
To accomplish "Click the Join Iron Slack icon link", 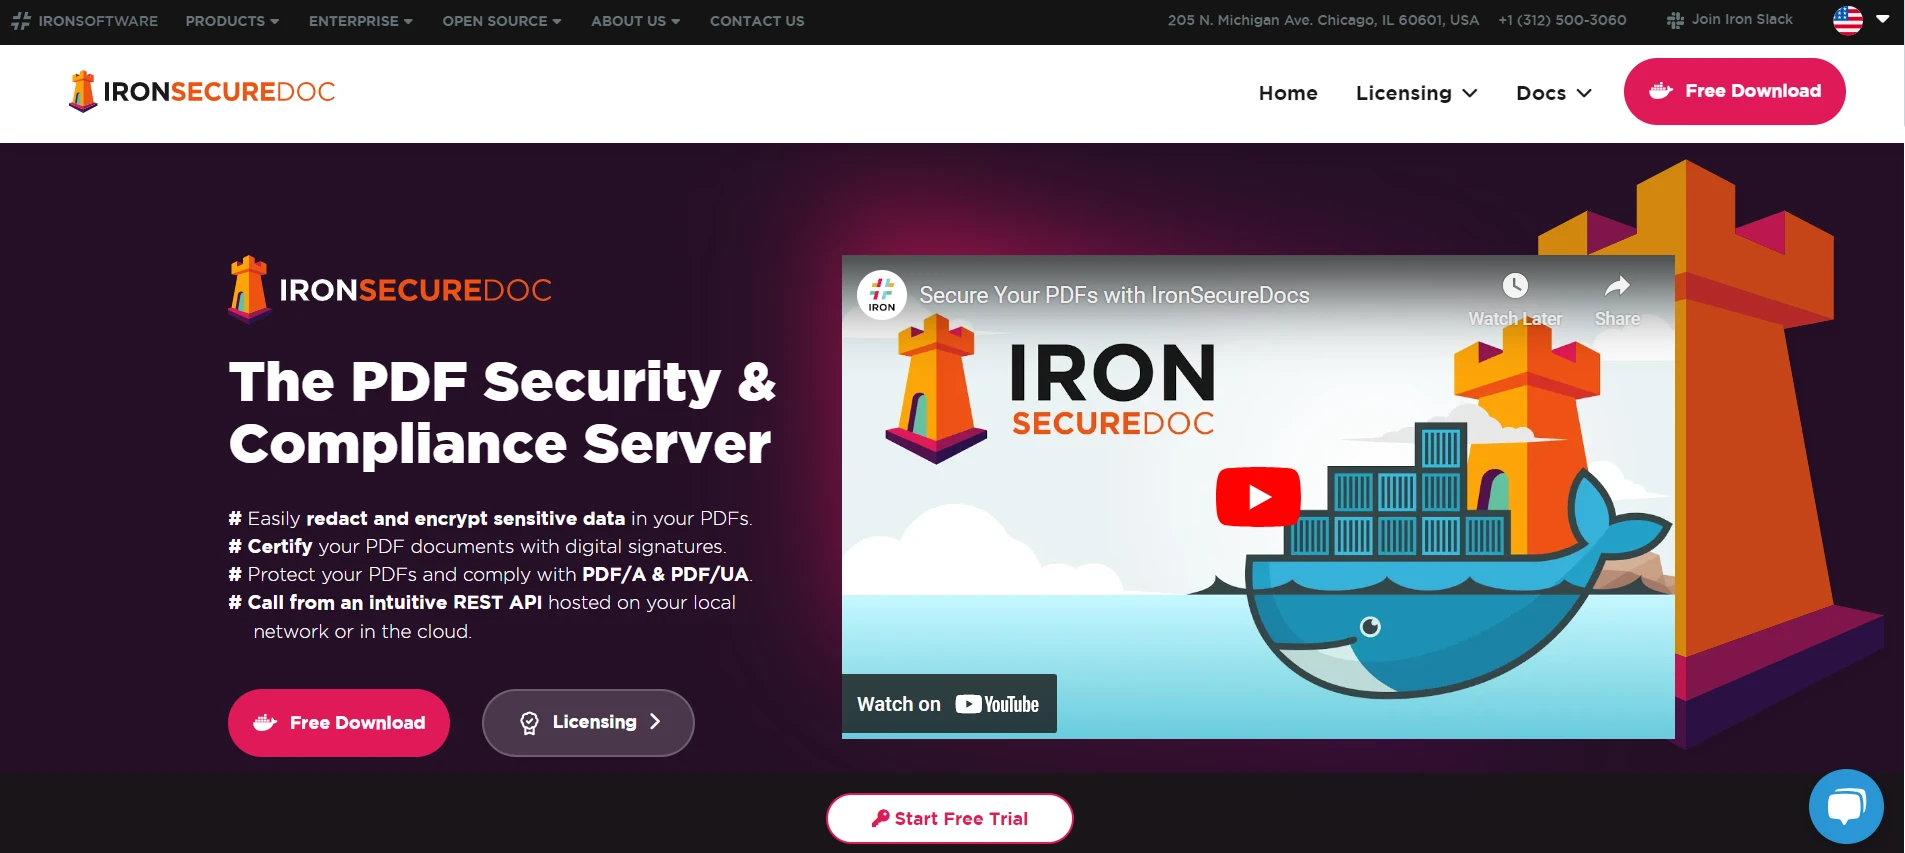I will 1730,20.
